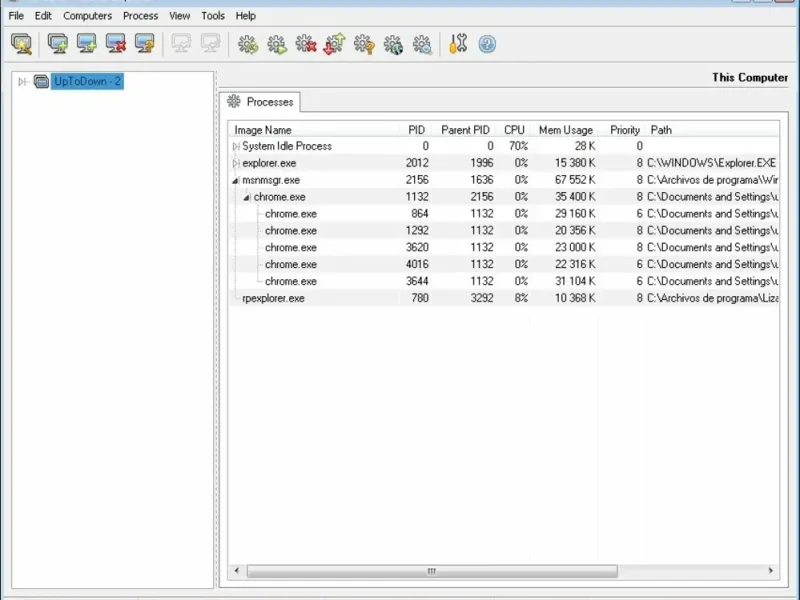Select the UpToDown - 2 computer
The image size is (800, 600).
coord(87,81)
